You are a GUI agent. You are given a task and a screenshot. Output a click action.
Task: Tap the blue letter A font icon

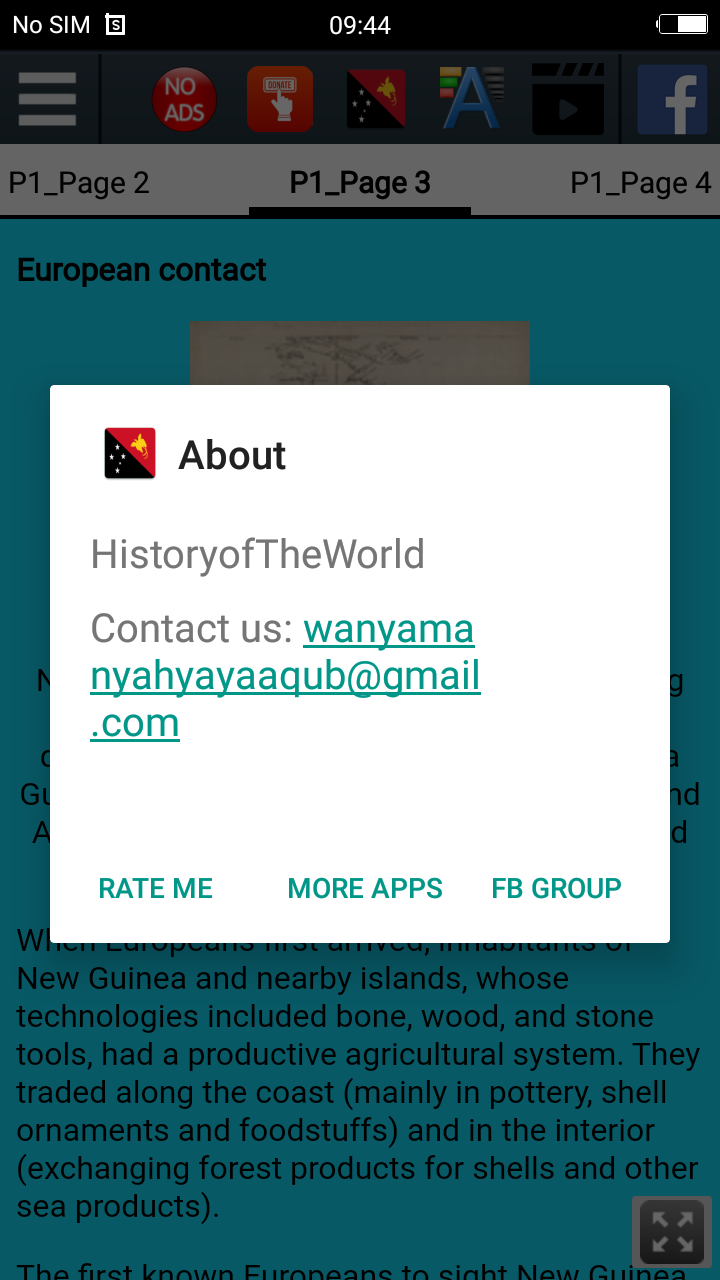coord(471,98)
